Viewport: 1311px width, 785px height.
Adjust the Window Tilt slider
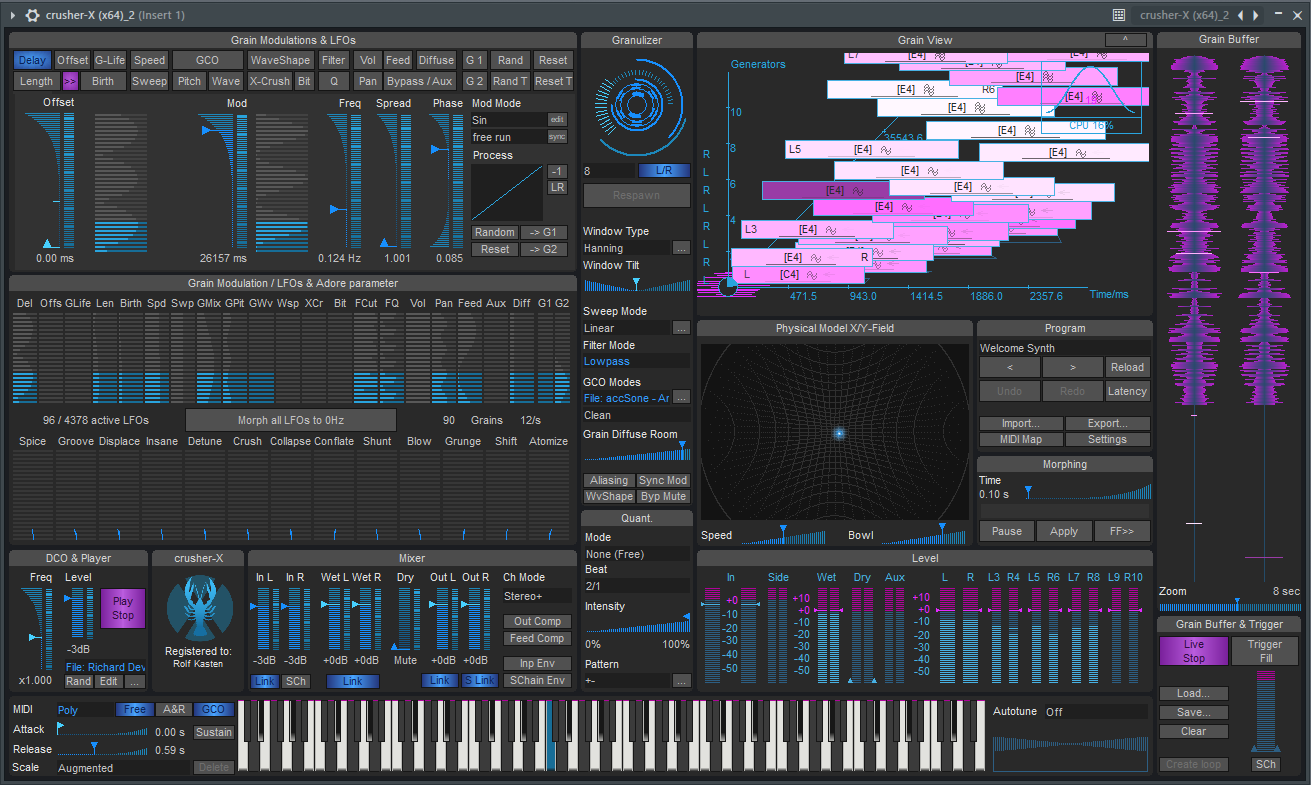636,285
